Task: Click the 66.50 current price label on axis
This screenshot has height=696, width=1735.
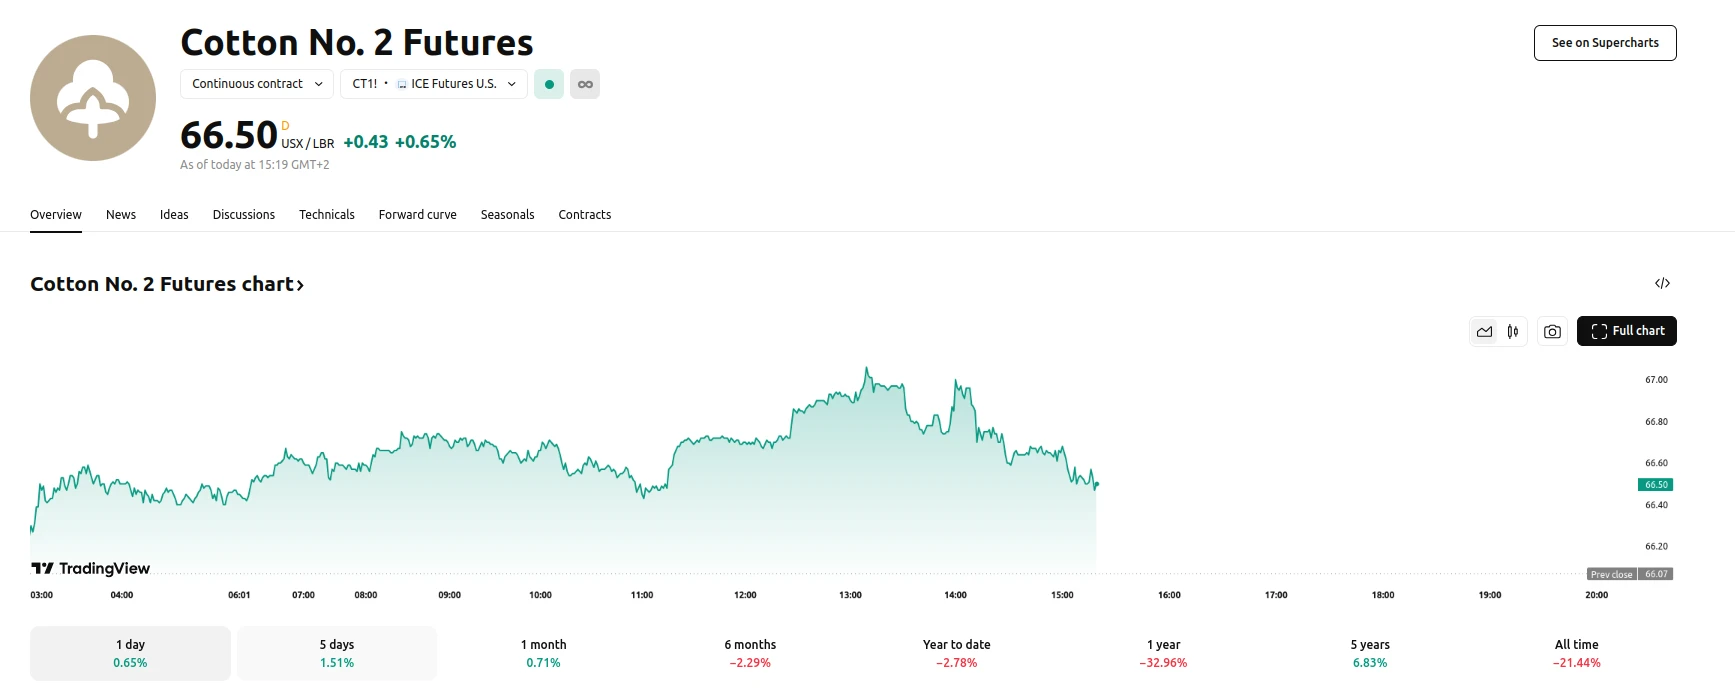Action: click(x=1655, y=485)
